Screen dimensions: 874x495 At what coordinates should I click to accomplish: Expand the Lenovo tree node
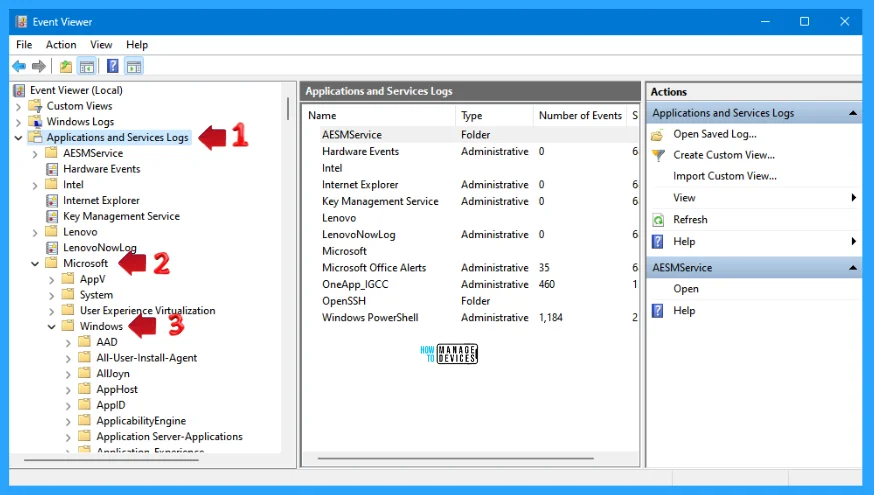(x=35, y=232)
